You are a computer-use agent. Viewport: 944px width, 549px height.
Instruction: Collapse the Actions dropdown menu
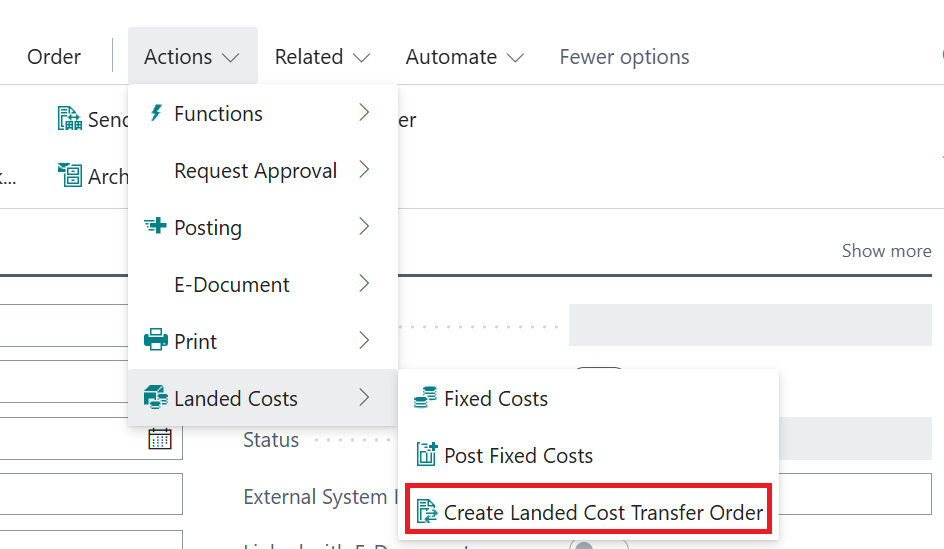point(192,57)
